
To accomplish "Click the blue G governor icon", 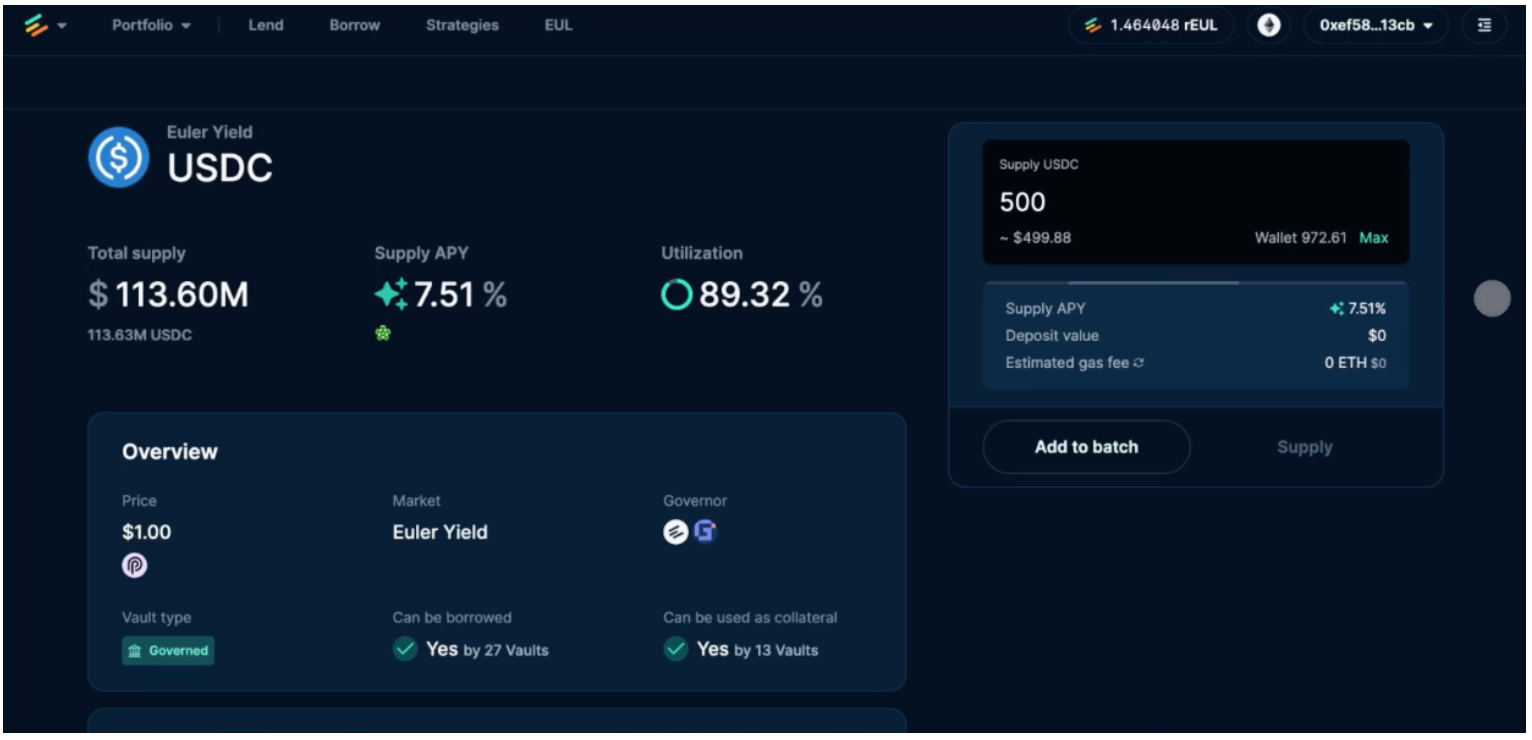I will pos(705,533).
